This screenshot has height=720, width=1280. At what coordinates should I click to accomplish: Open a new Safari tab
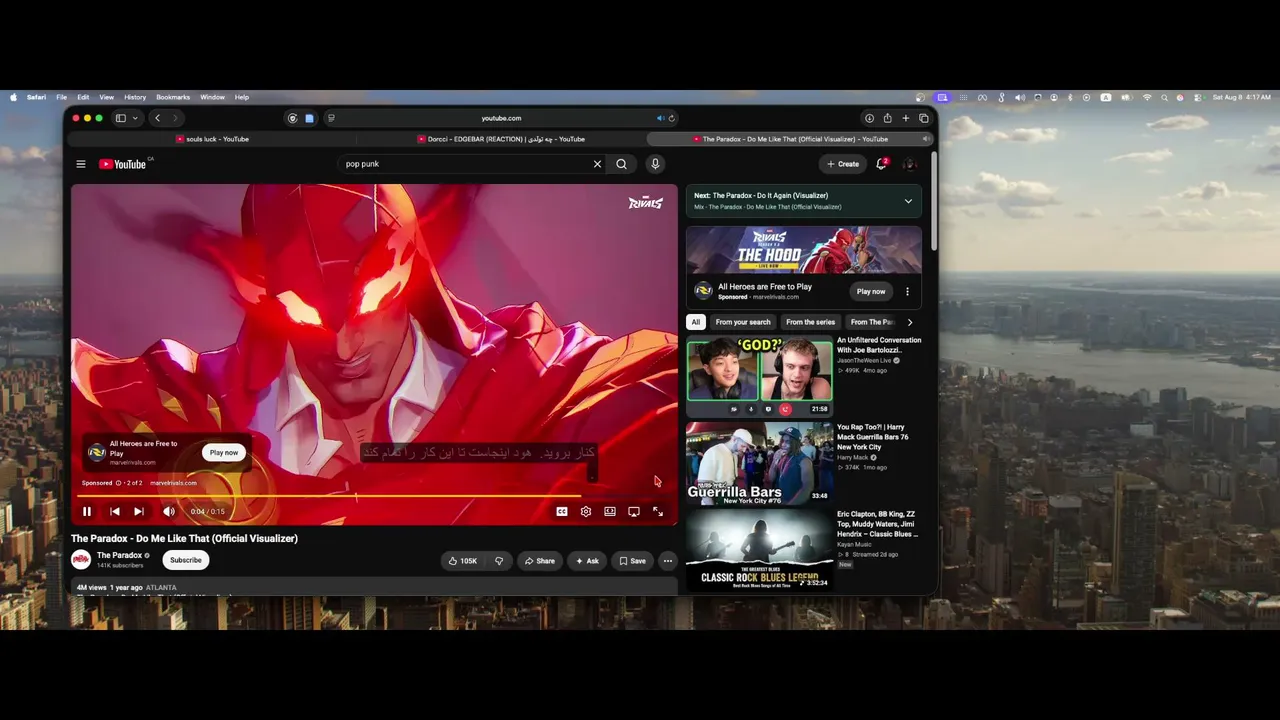tap(905, 118)
